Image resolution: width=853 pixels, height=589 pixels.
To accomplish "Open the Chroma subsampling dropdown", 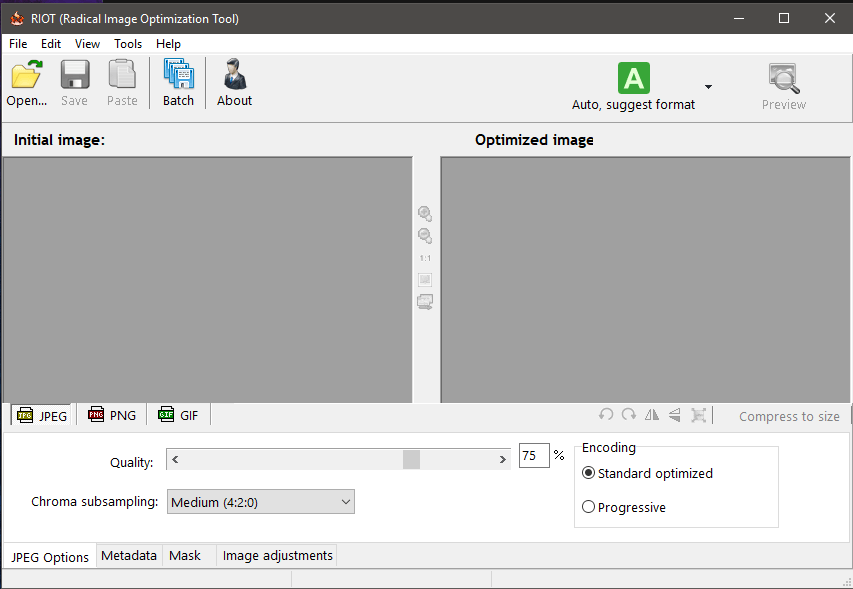I will tap(344, 501).
